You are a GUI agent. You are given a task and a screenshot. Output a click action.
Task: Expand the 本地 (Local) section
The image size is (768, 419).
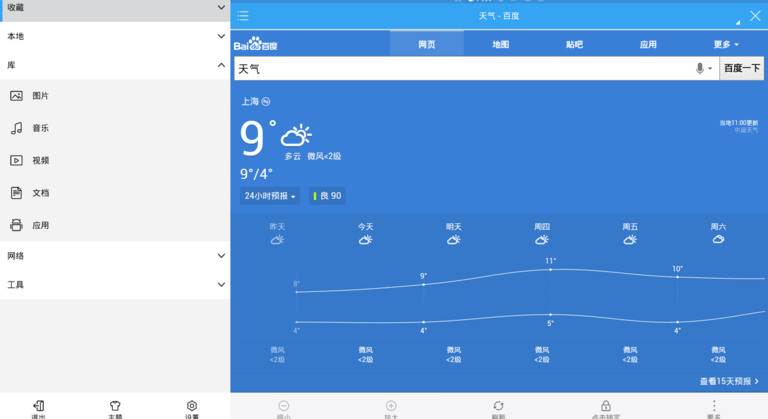coord(115,36)
